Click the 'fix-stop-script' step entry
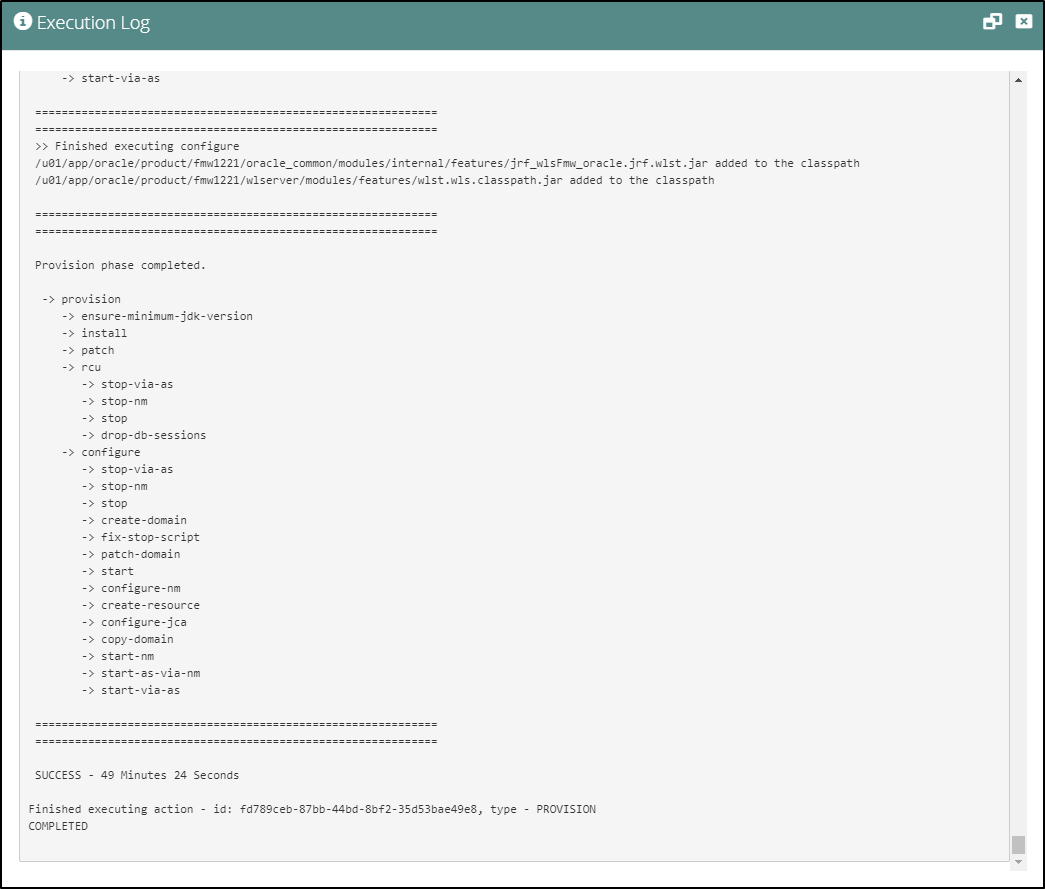Image resolution: width=1045 pixels, height=889 pixels. (150, 537)
